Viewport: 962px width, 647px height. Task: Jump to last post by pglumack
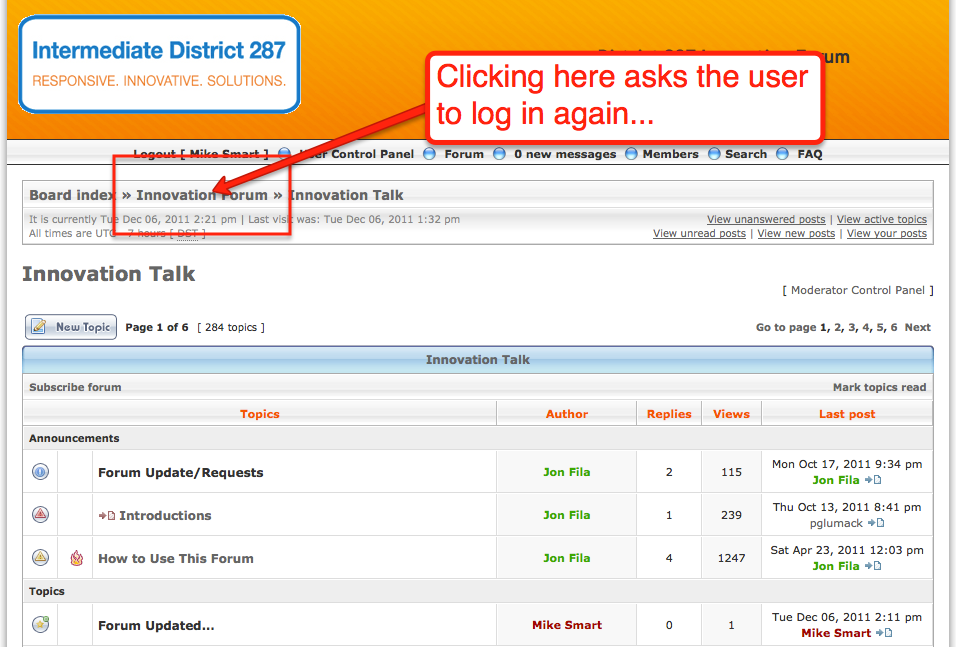876,523
